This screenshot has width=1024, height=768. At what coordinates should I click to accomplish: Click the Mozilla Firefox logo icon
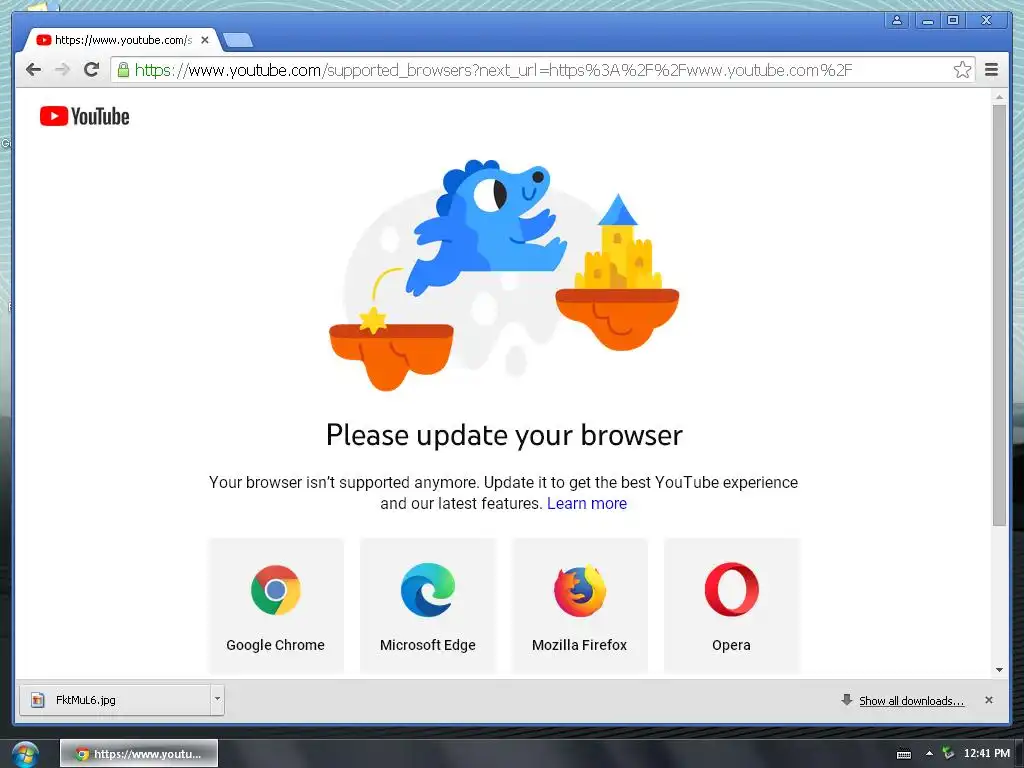coord(579,590)
